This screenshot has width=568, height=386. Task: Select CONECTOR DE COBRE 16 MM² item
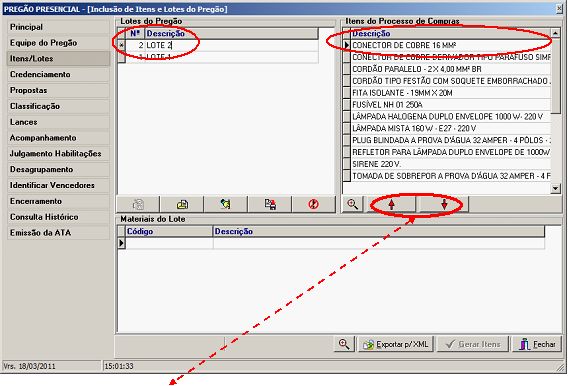451,45
